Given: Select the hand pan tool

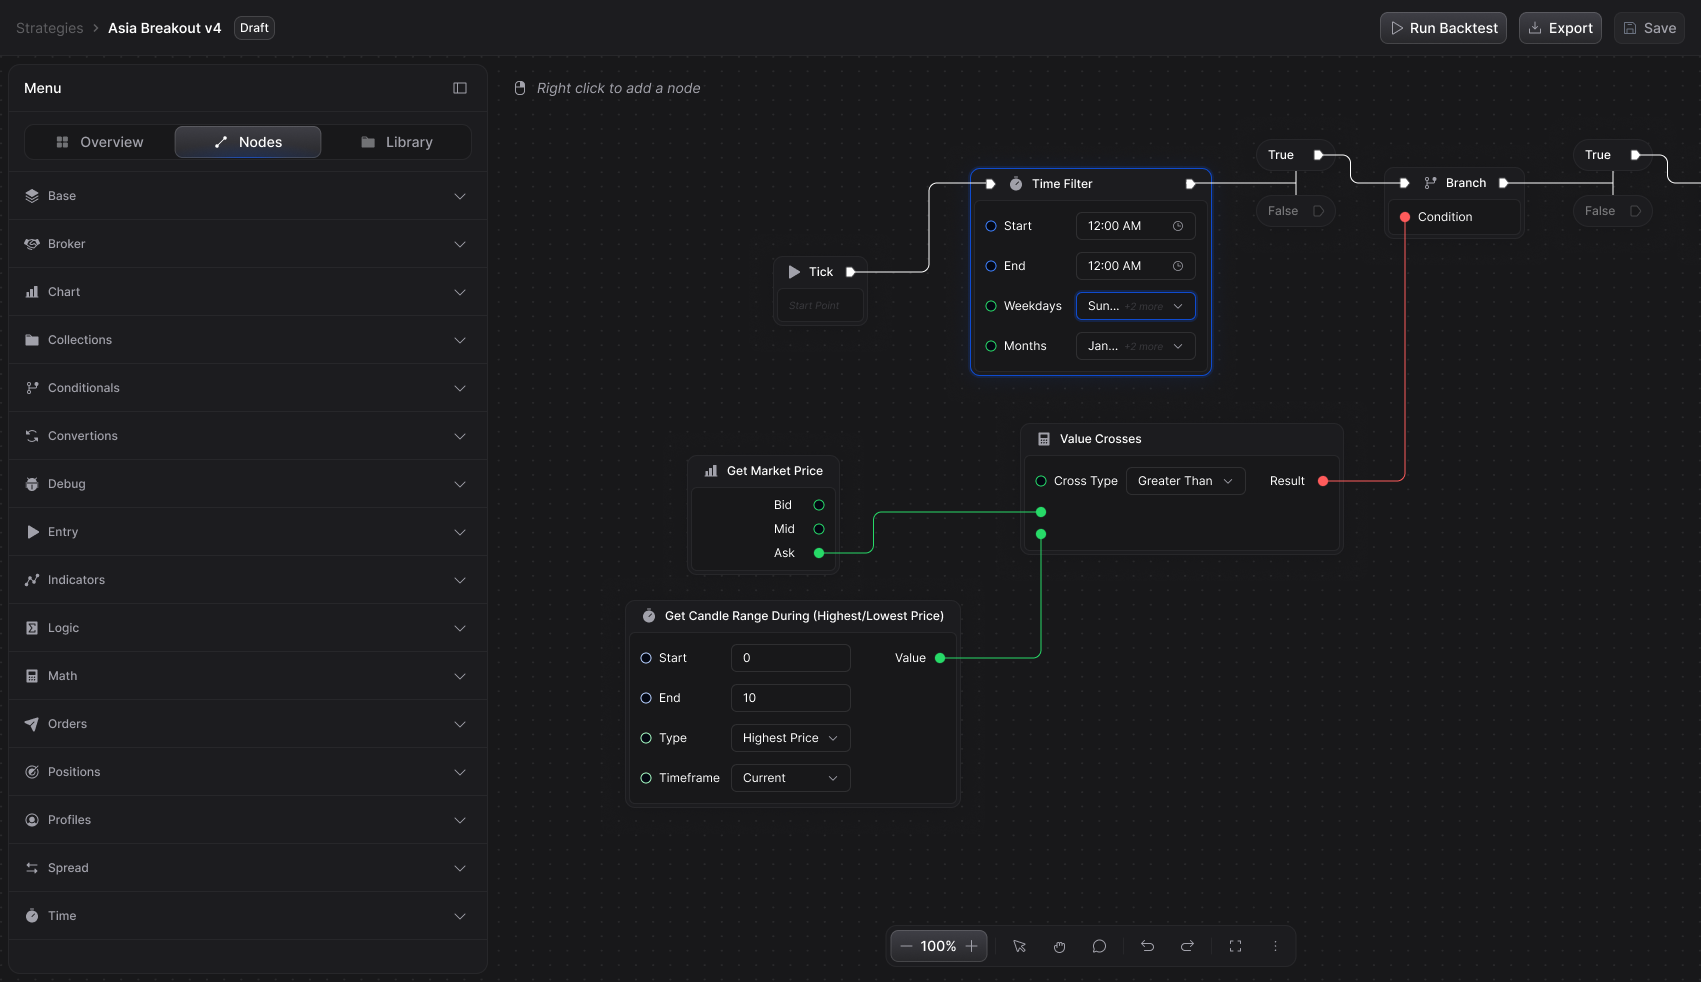Looking at the screenshot, I should (1059, 946).
